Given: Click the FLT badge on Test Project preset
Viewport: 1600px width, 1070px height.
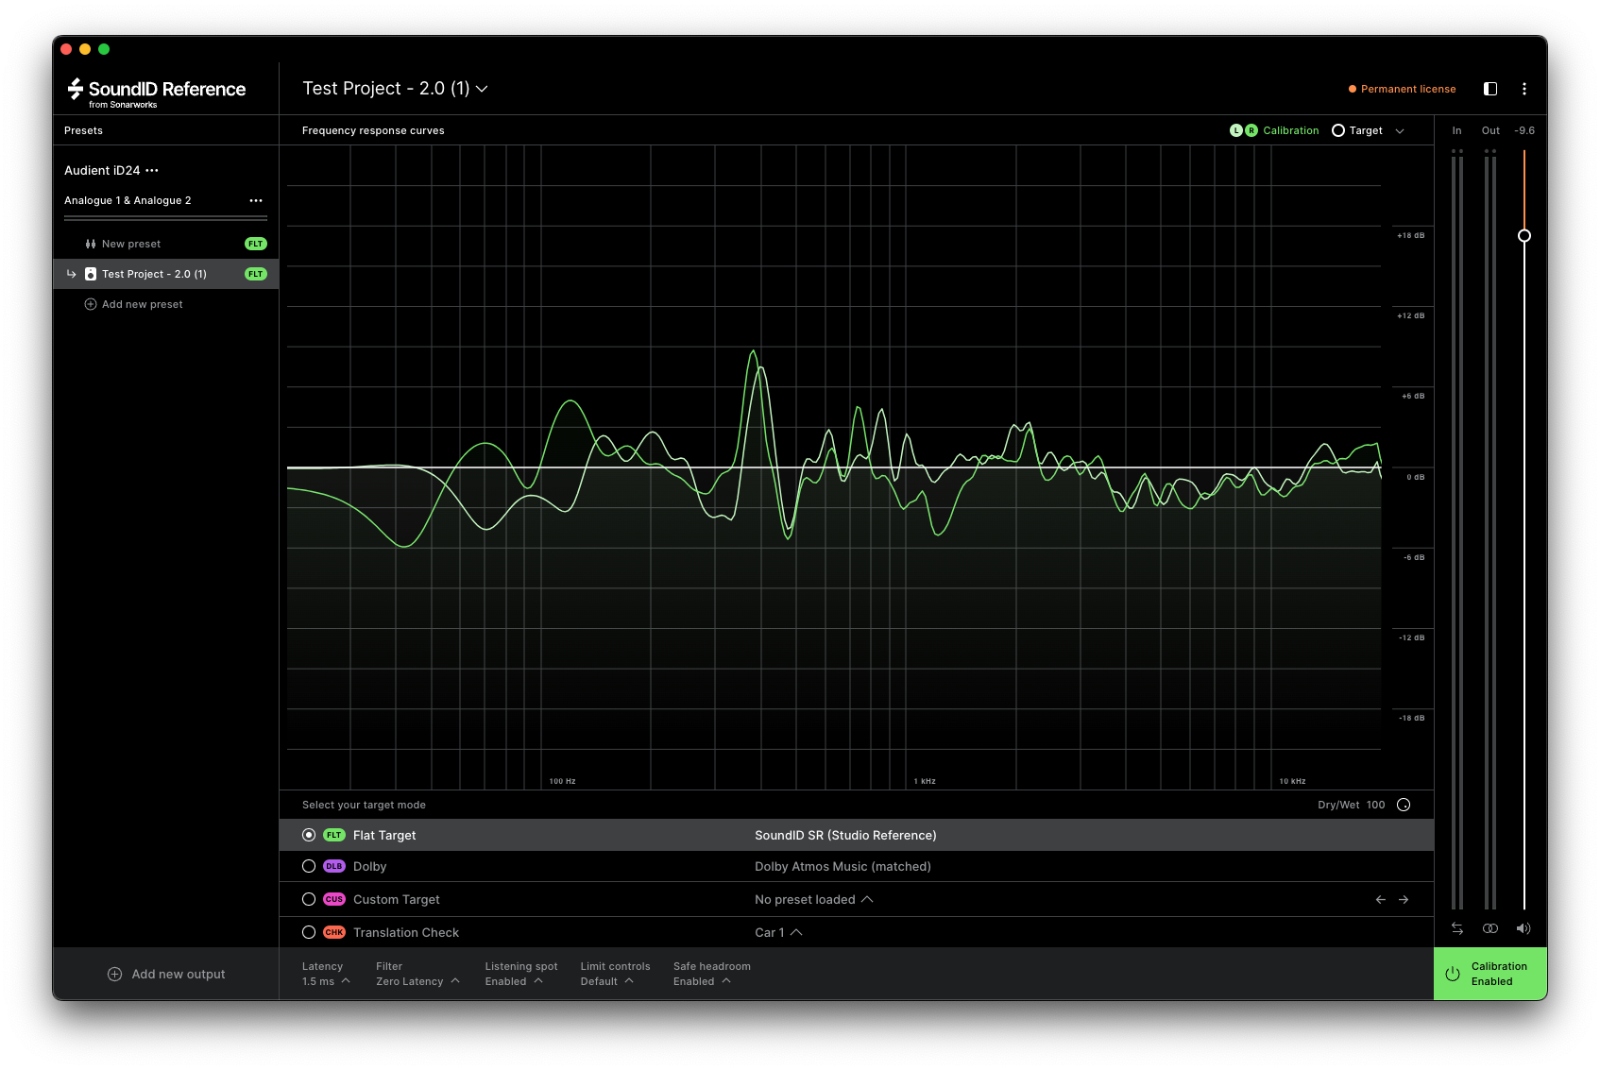Looking at the screenshot, I should [x=256, y=273].
